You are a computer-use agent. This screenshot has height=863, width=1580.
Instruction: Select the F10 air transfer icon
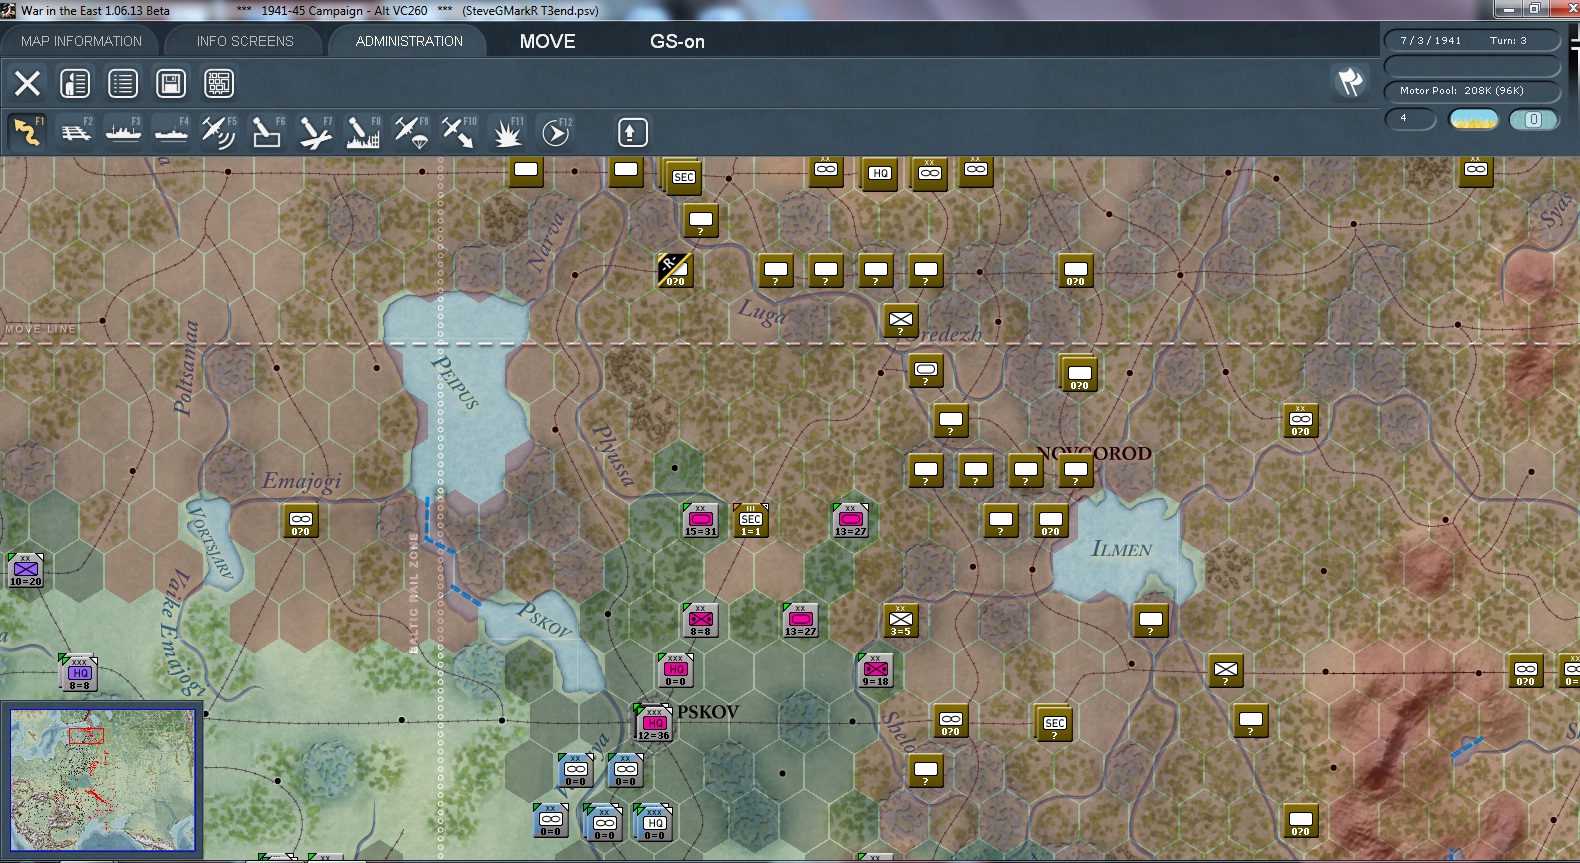459,132
